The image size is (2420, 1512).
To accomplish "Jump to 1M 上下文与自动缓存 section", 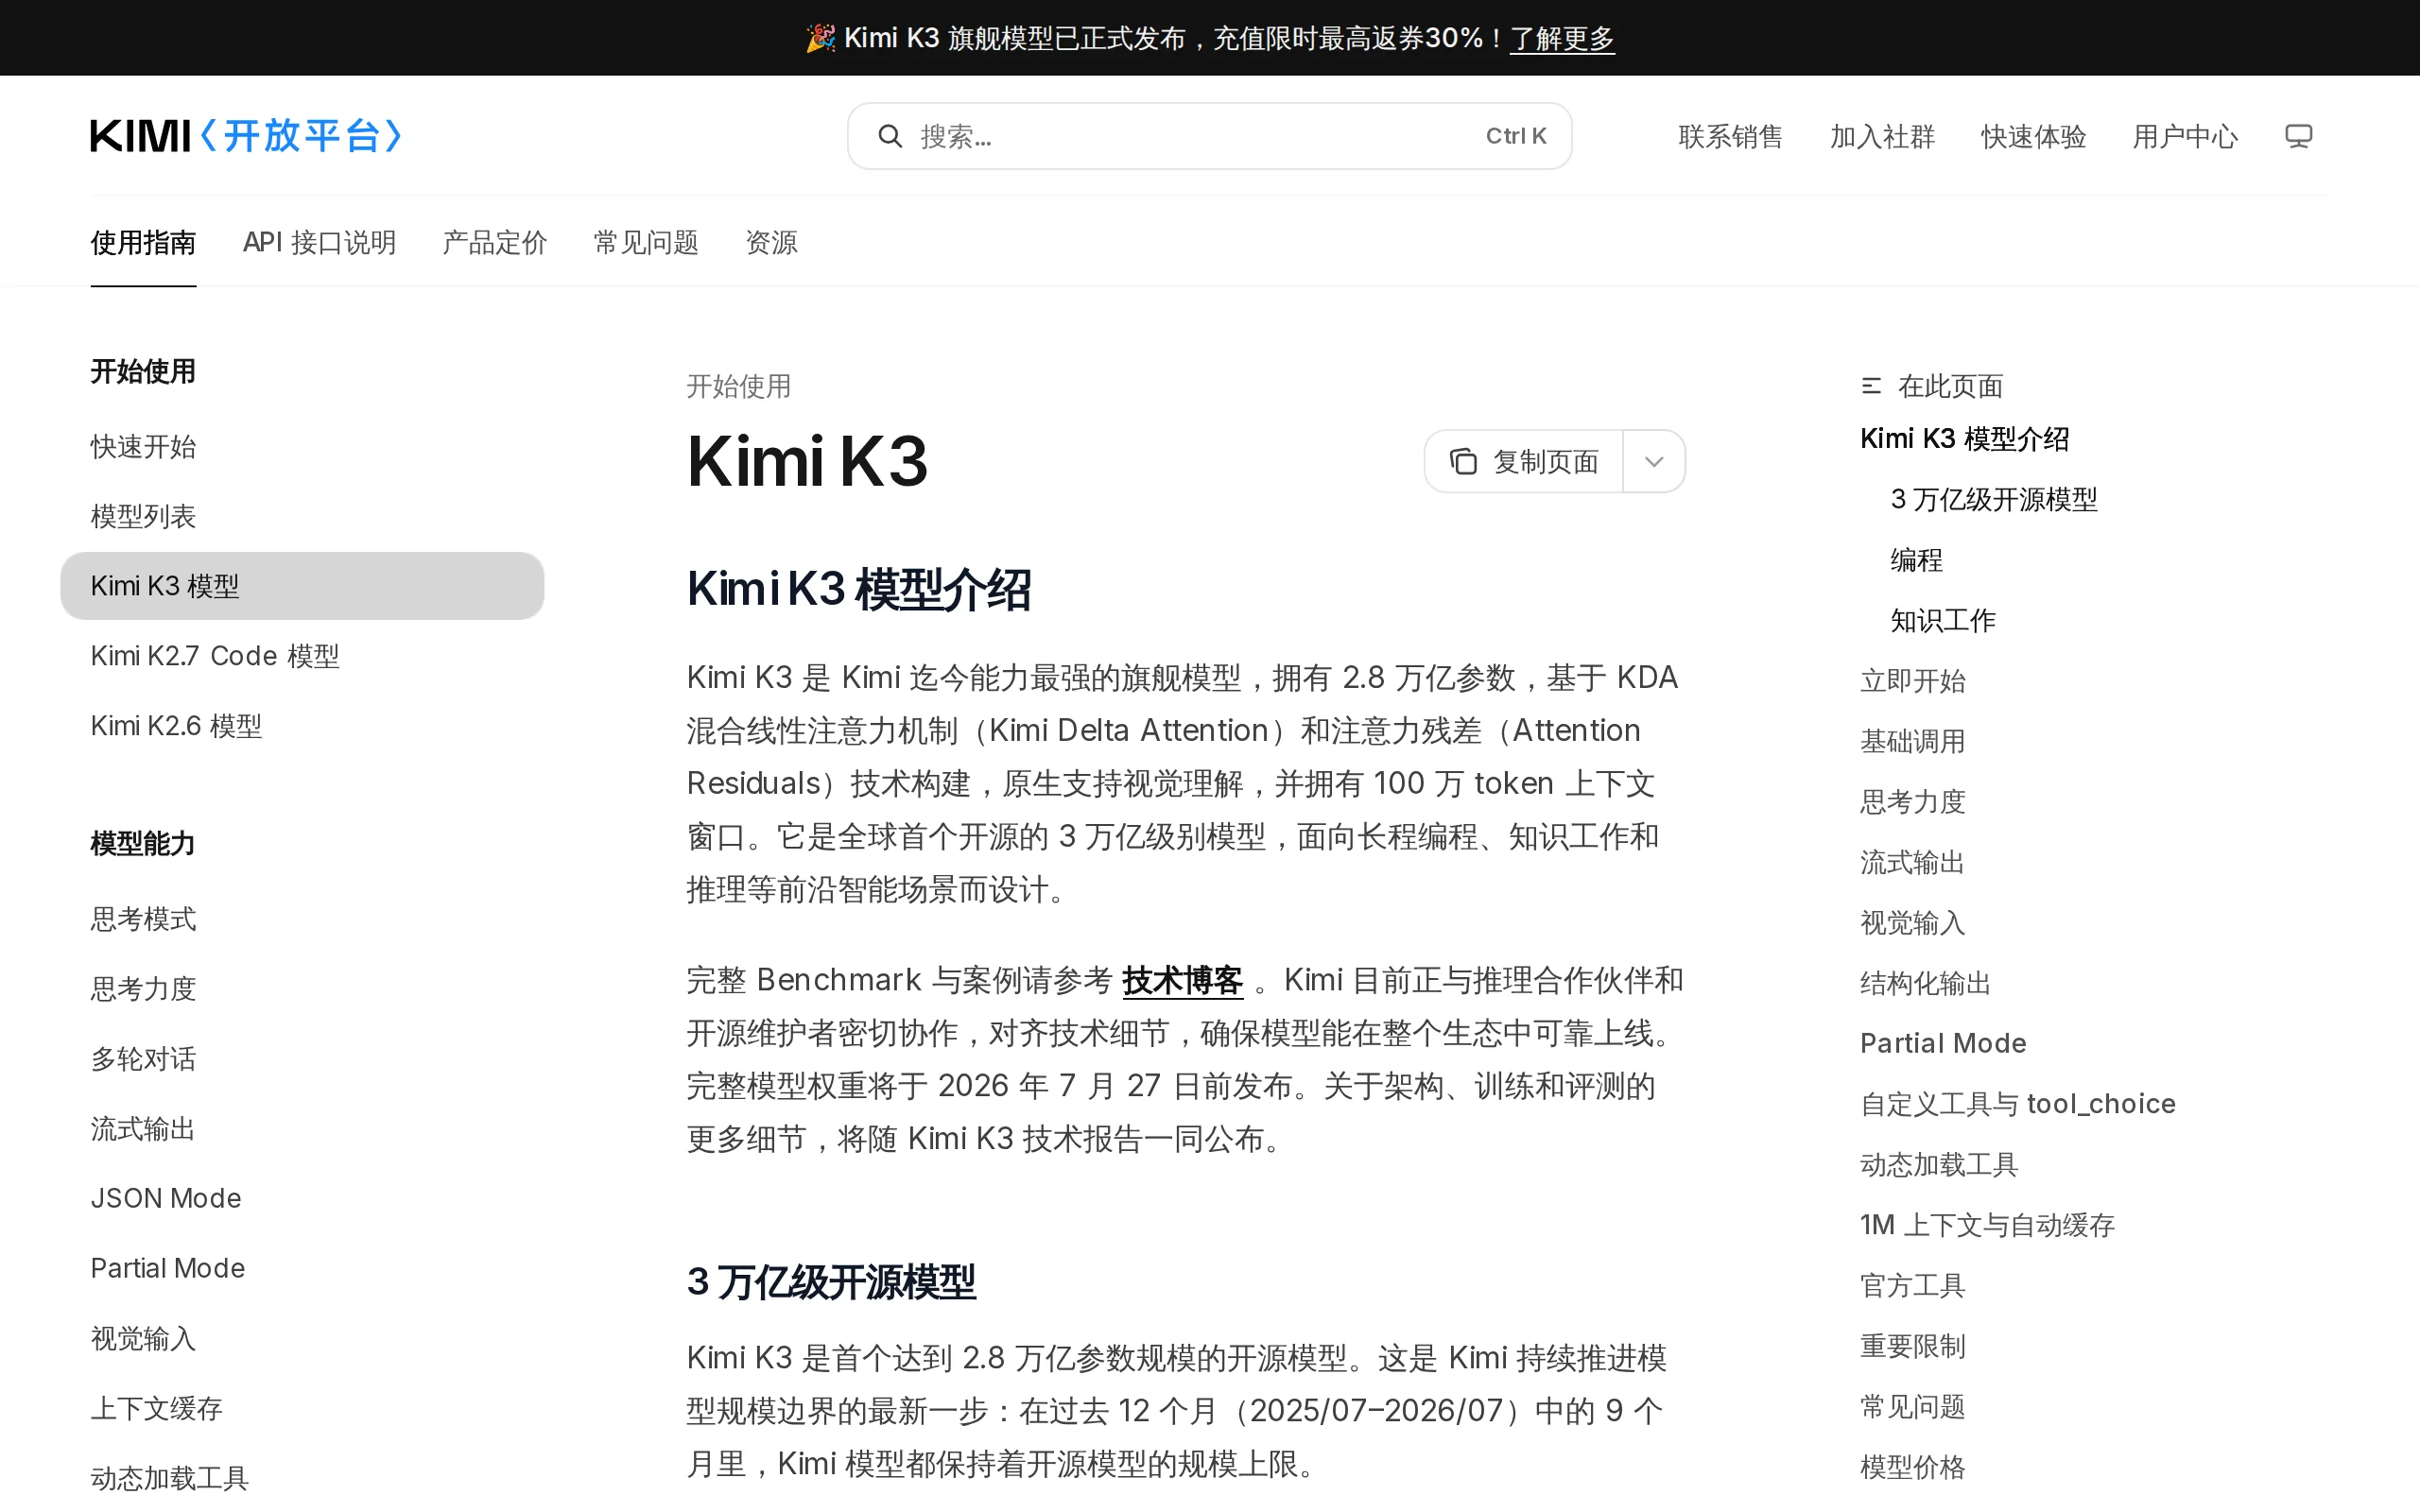I will click(1987, 1225).
